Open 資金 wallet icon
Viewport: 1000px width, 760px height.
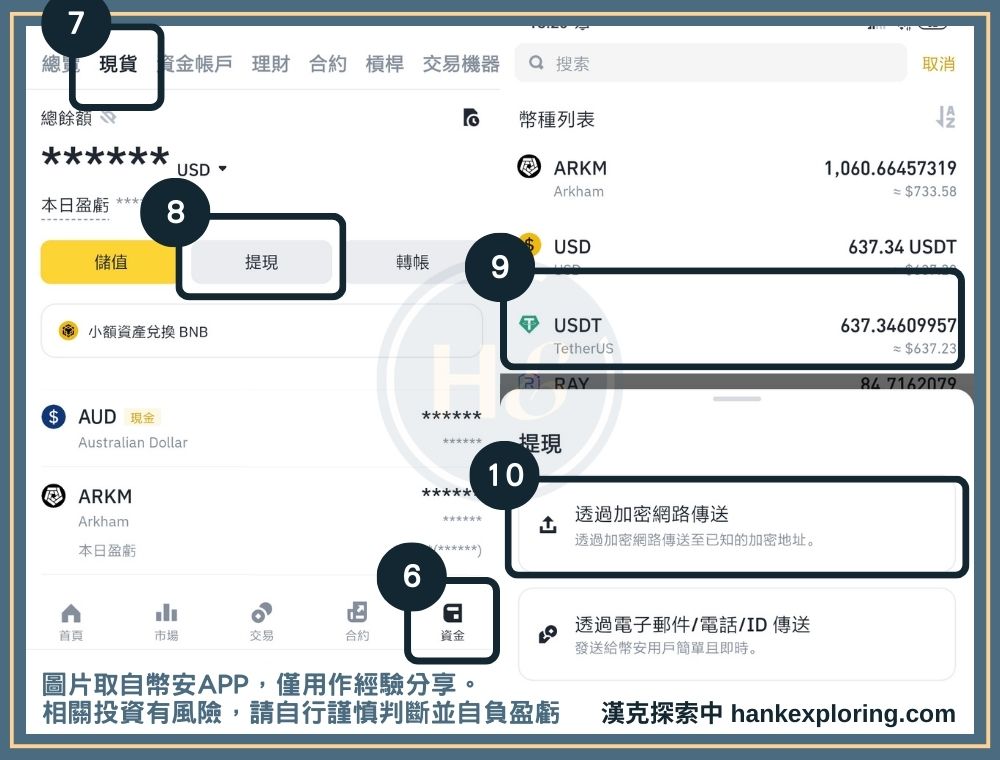pos(452,622)
